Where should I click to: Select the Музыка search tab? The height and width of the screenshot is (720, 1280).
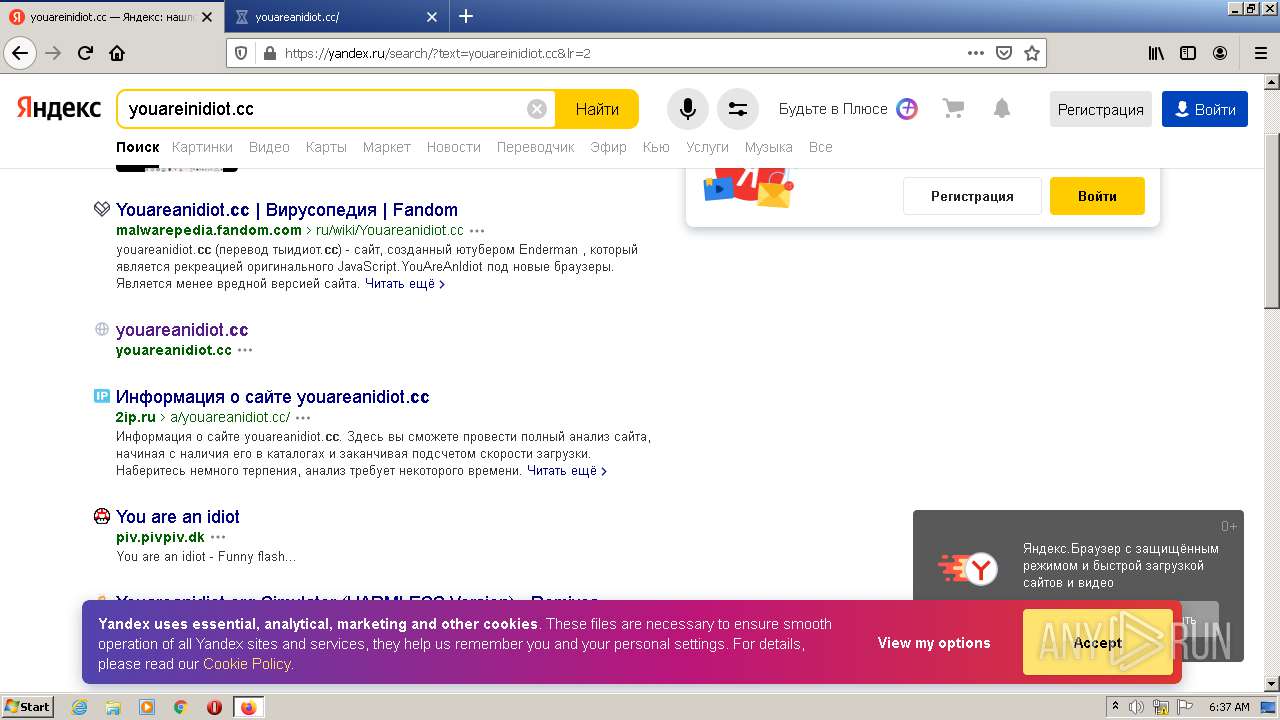[x=769, y=147]
